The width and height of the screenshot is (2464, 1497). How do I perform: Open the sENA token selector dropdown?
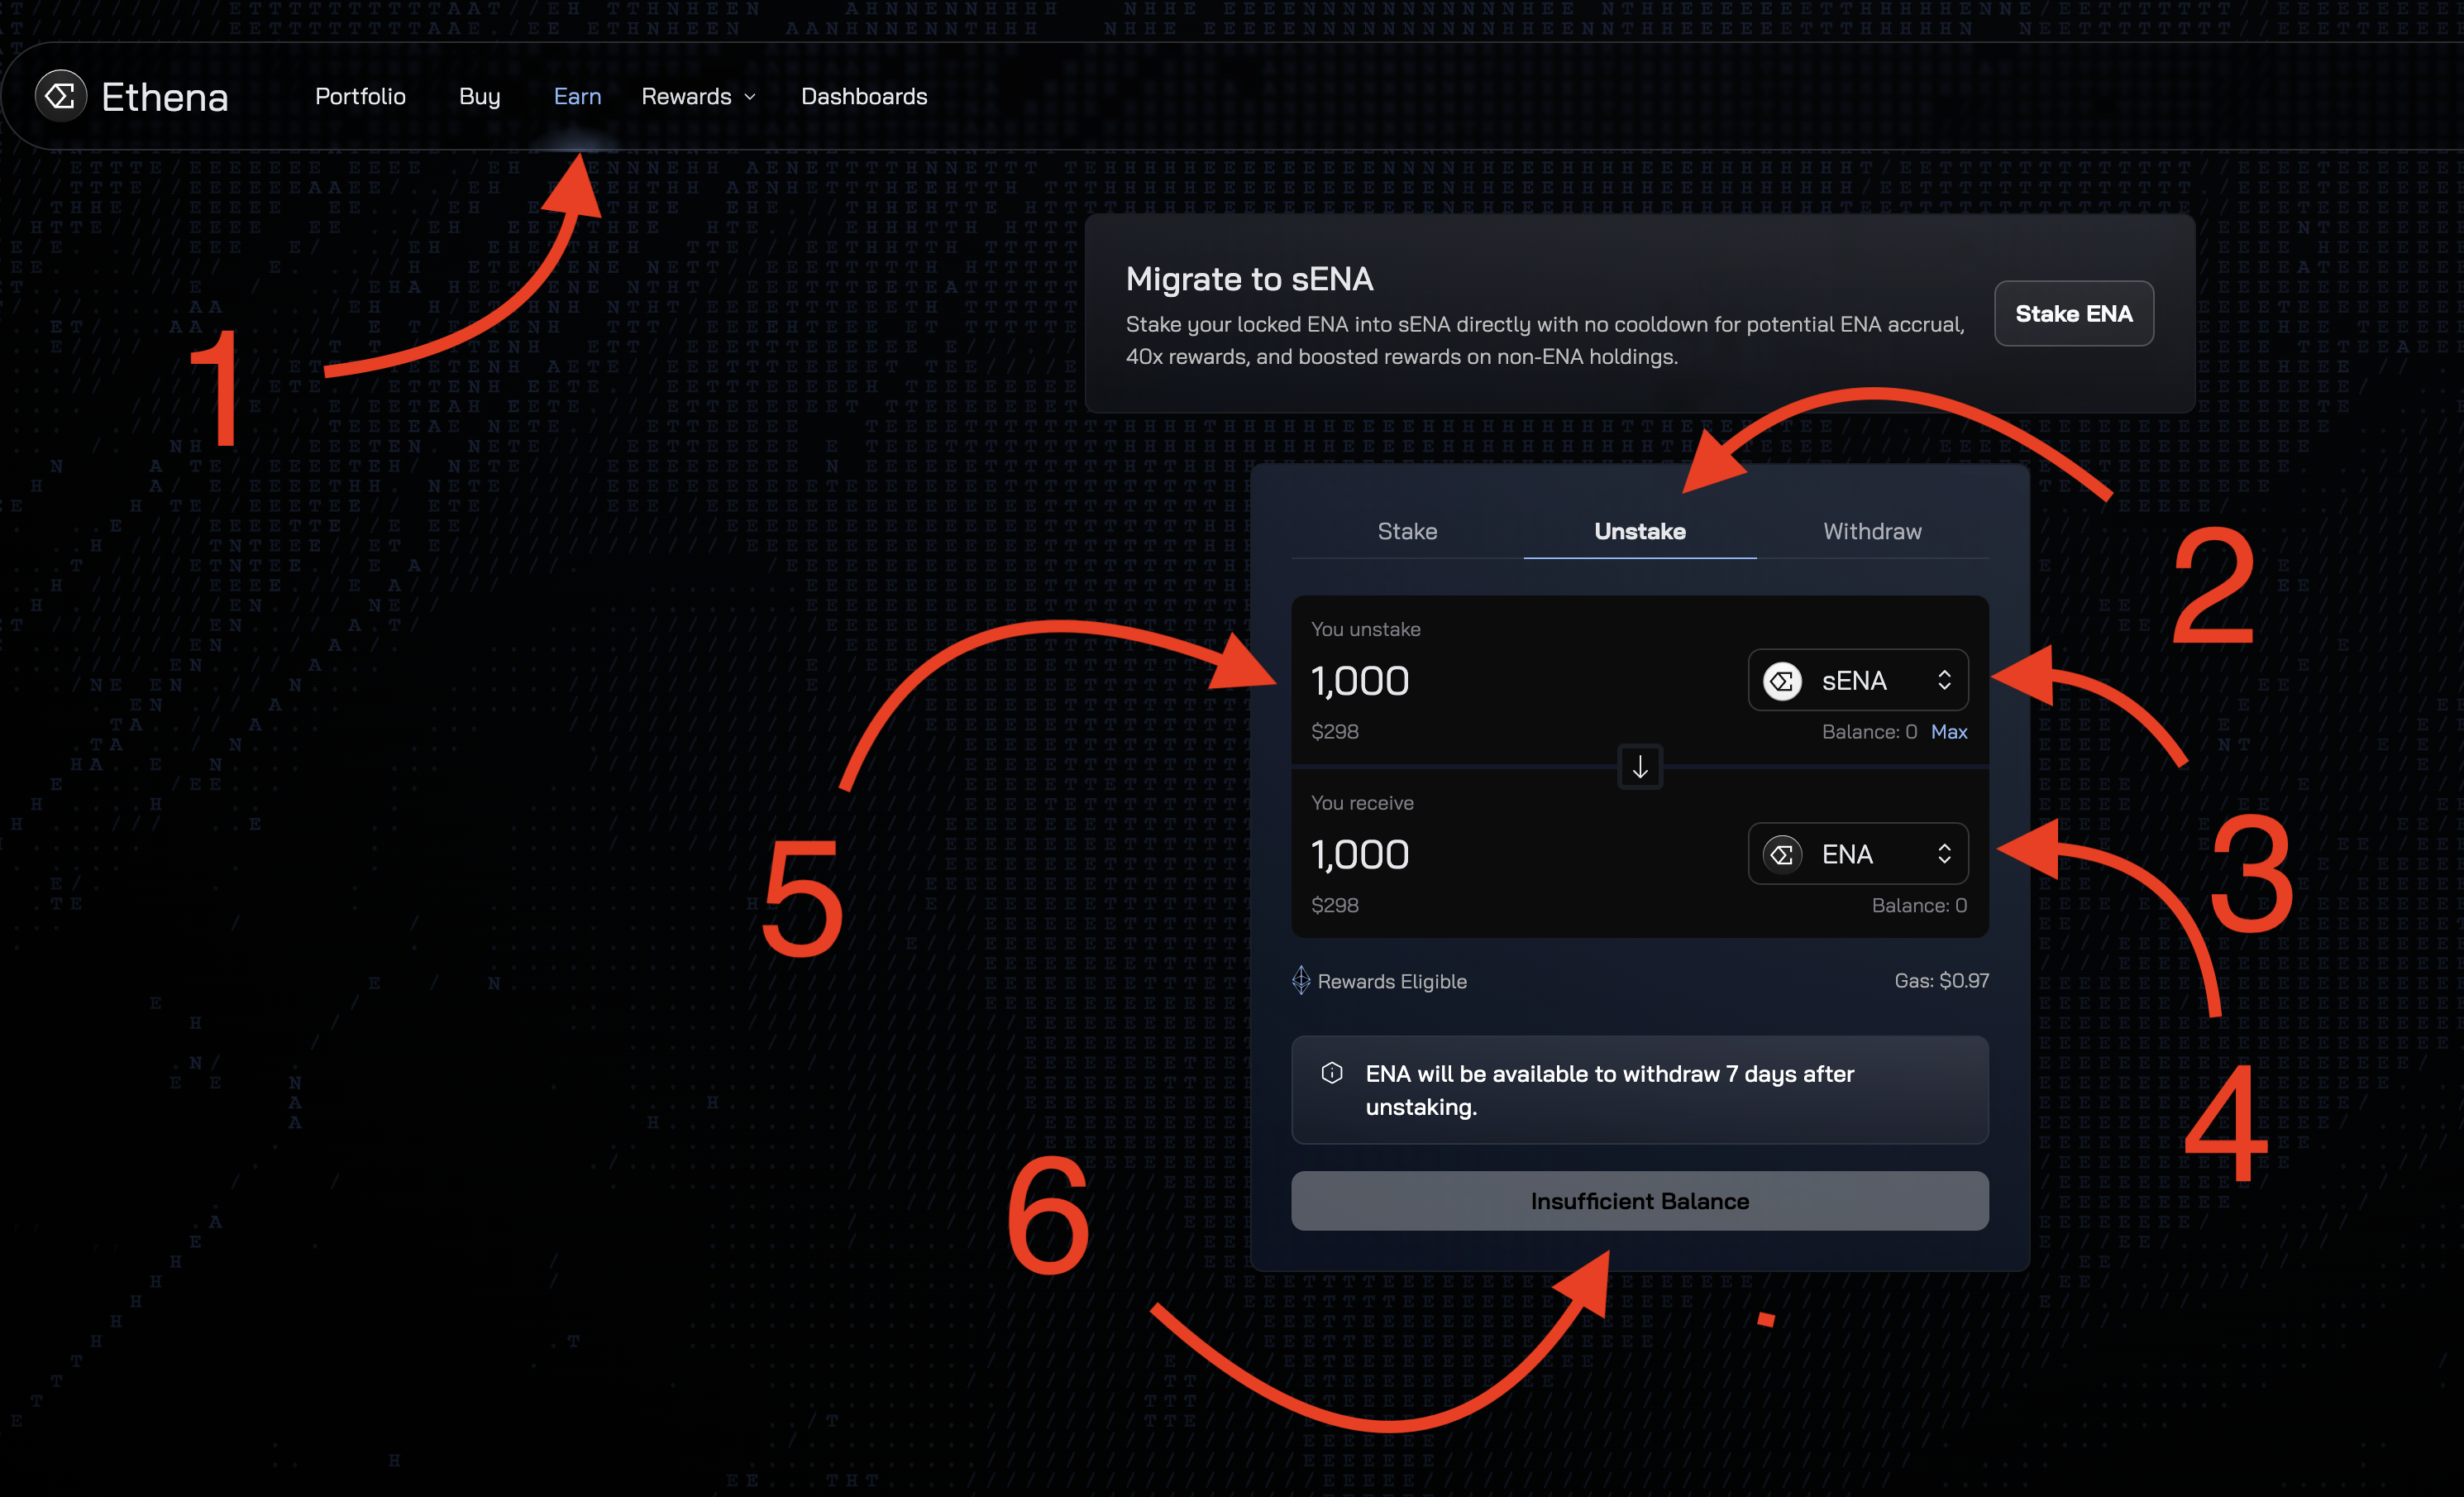[x=1858, y=680]
